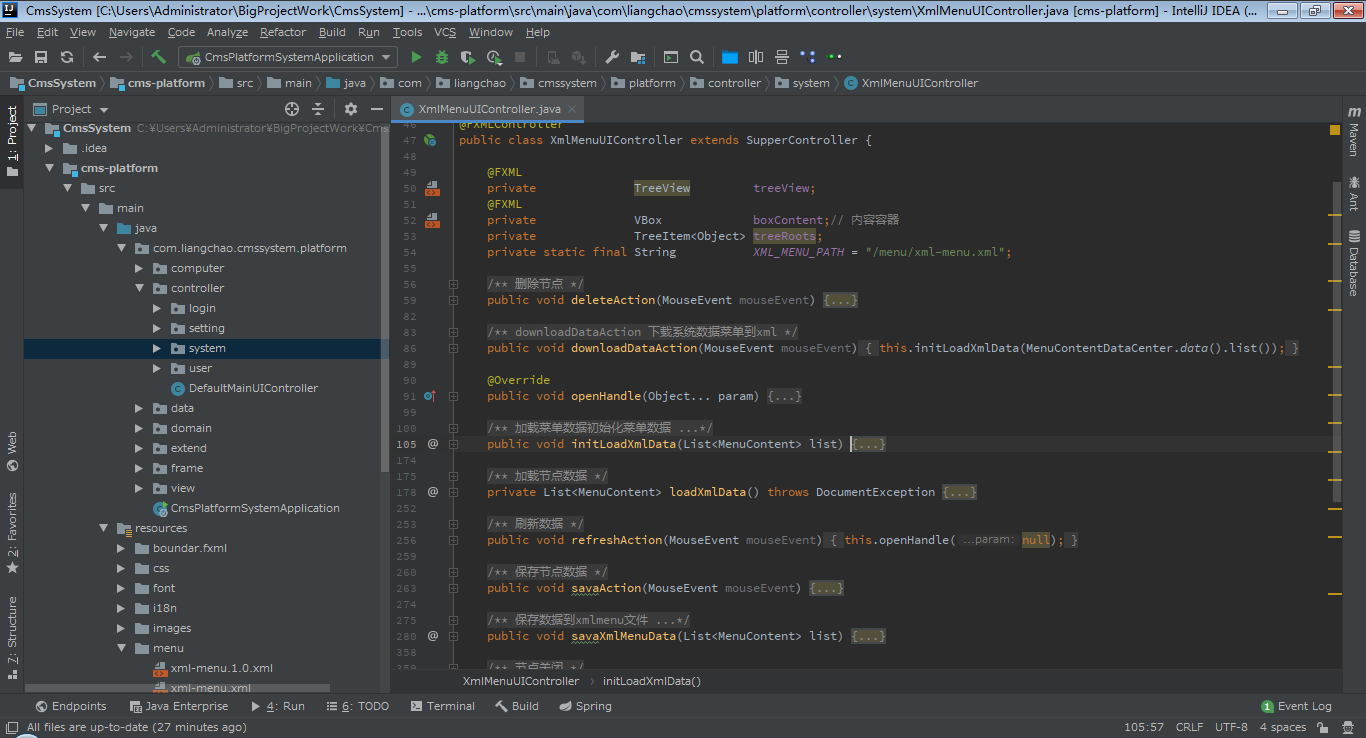Click liangchao in the navigation breadcrumb
Viewport: 1366px width, 738px height.
click(480, 83)
